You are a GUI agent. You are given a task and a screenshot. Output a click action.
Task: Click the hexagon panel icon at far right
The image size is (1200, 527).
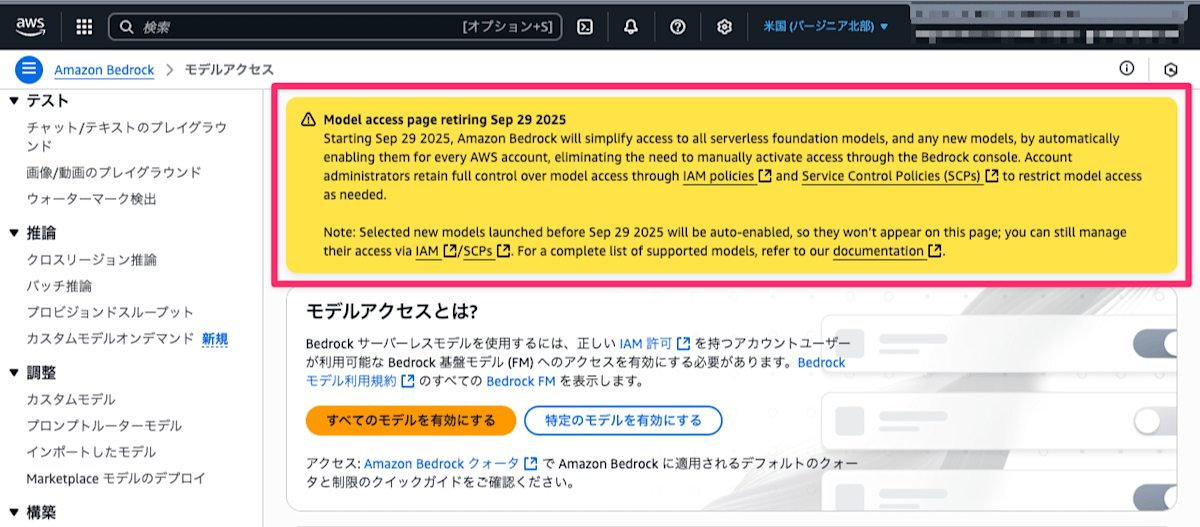click(1172, 69)
